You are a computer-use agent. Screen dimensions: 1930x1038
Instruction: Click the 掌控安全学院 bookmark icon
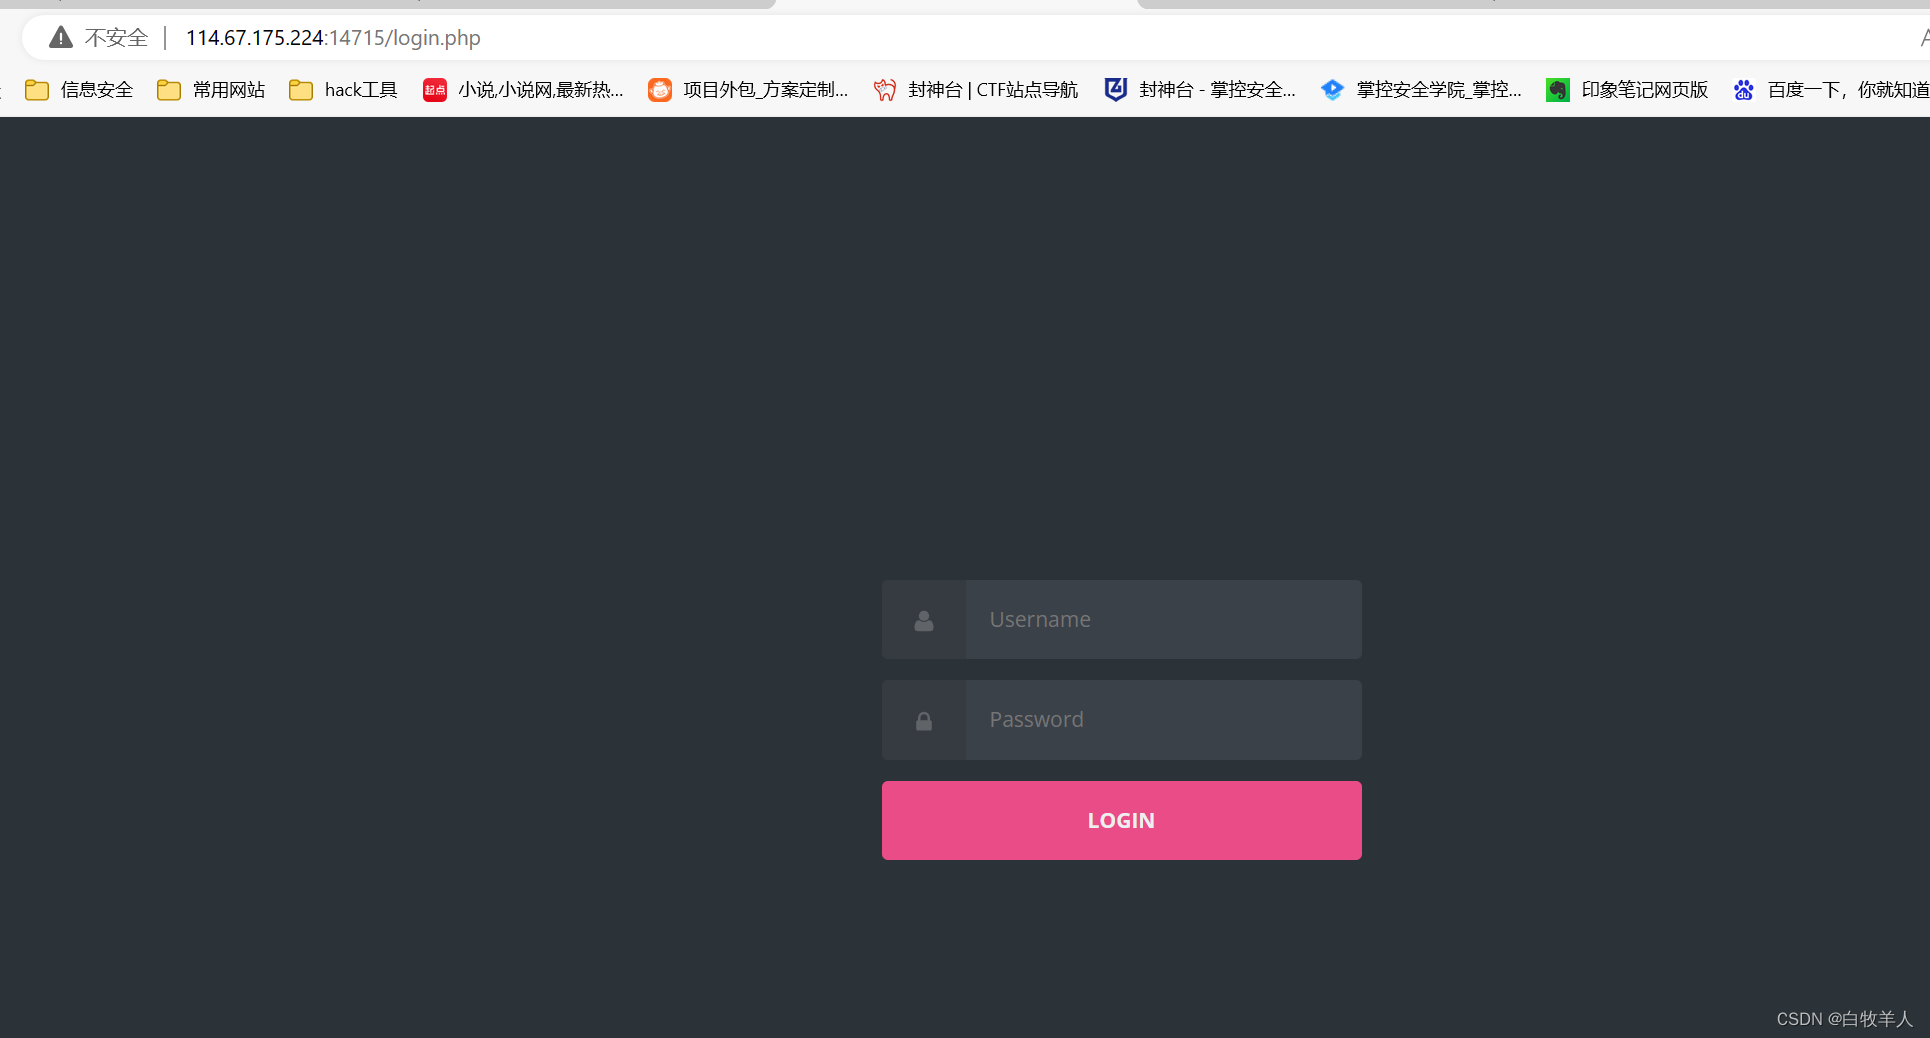point(1333,89)
